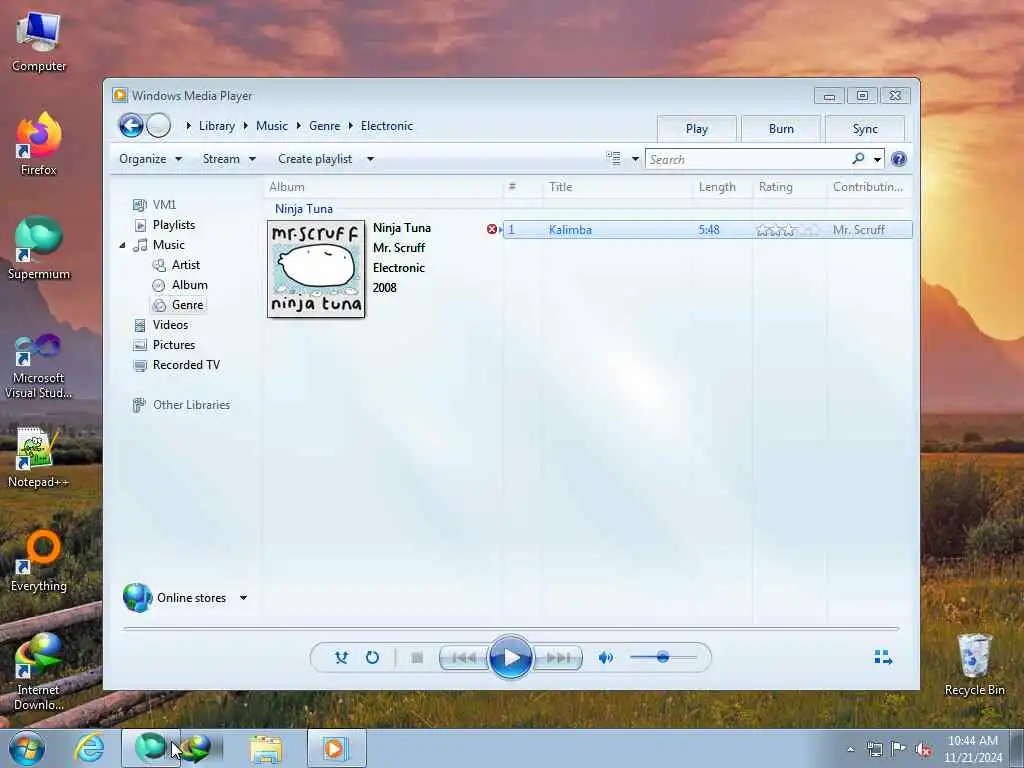Select Music in the navigation pane
Viewport: 1024px width, 768px height.
pos(168,245)
